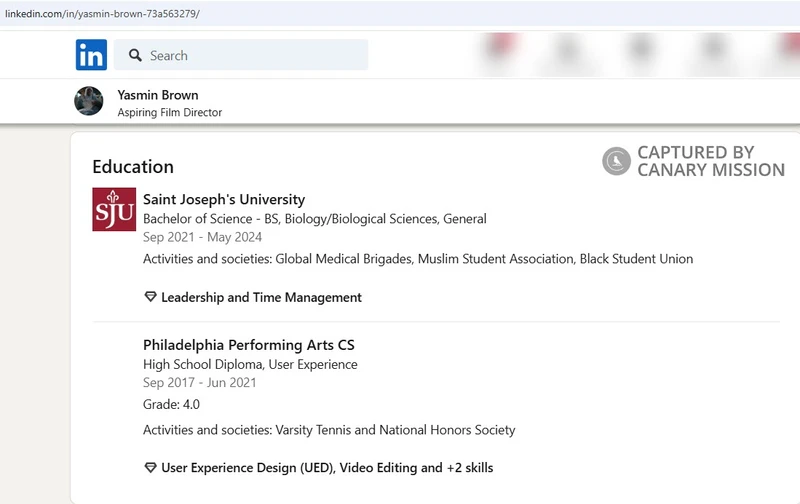This screenshot has height=504, width=800.
Task: Click the LinkedIn logo icon
Action: pos(91,55)
